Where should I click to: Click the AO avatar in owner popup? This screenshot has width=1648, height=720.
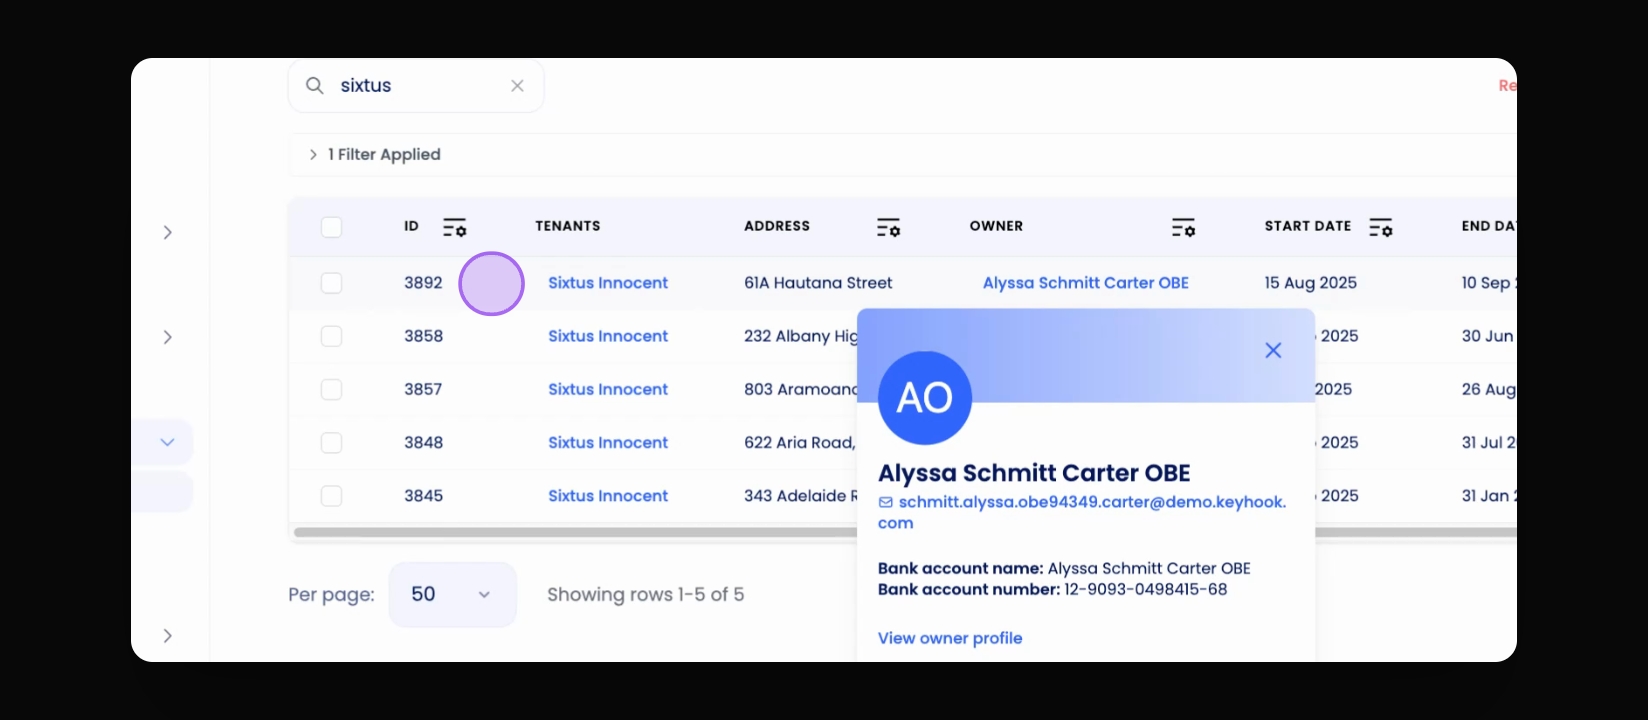pyautogui.click(x=925, y=398)
